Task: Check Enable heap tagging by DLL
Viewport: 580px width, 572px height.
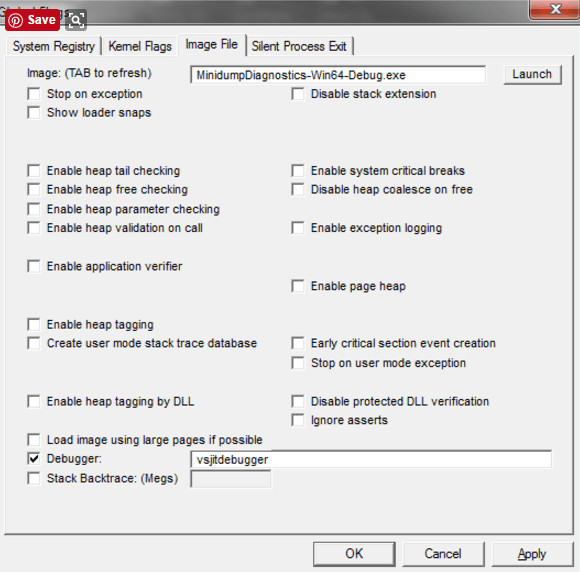Action: coord(34,401)
